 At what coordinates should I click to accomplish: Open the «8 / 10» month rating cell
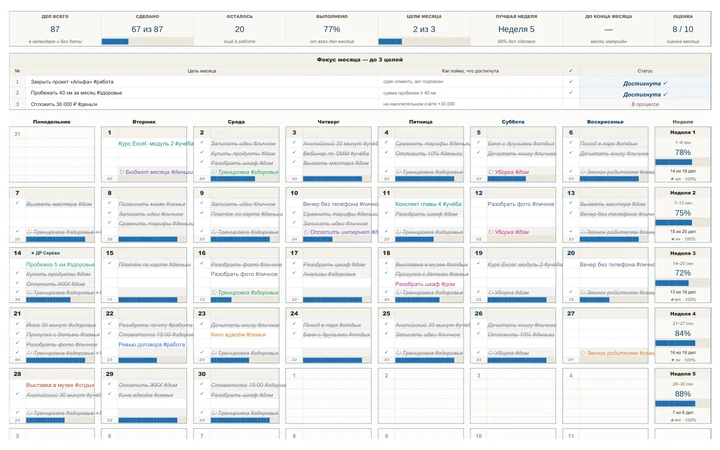(683, 29)
